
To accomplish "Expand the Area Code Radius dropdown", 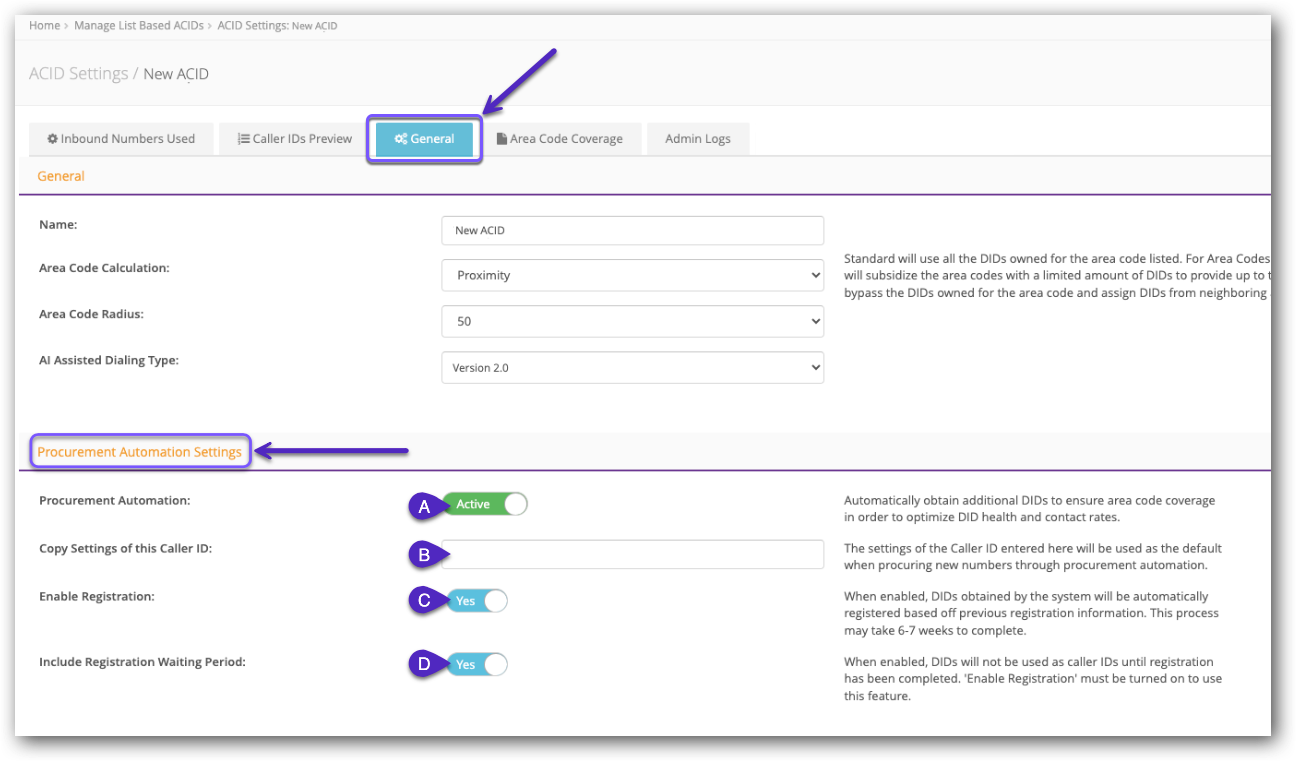I will pyautogui.click(x=632, y=321).
